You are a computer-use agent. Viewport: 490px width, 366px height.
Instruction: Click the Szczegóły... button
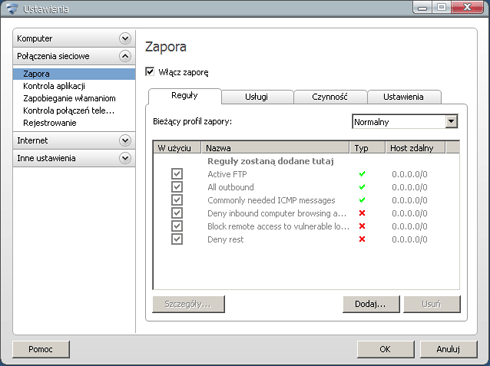(188, 304)
